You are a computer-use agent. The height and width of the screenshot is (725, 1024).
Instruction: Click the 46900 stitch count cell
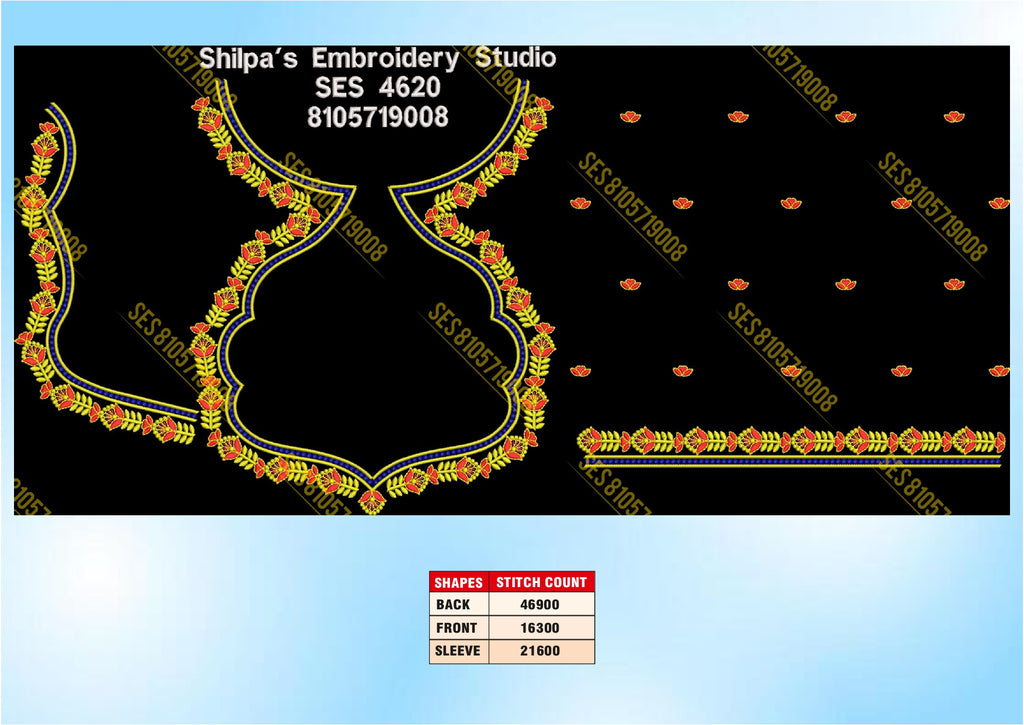[x=541, y=604]
